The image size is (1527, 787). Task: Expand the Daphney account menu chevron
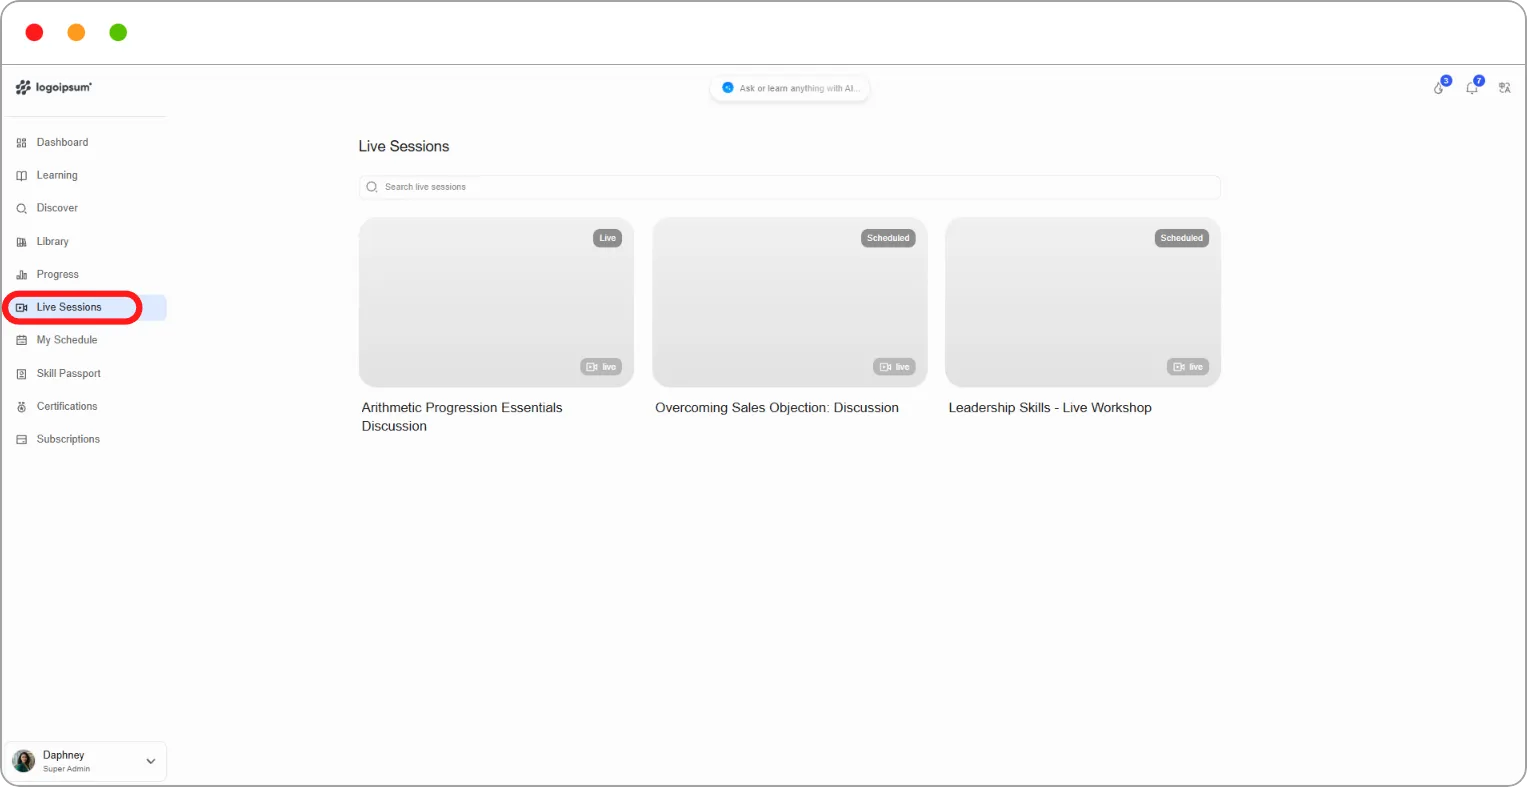pyautogui.click(x=151, y=761)
